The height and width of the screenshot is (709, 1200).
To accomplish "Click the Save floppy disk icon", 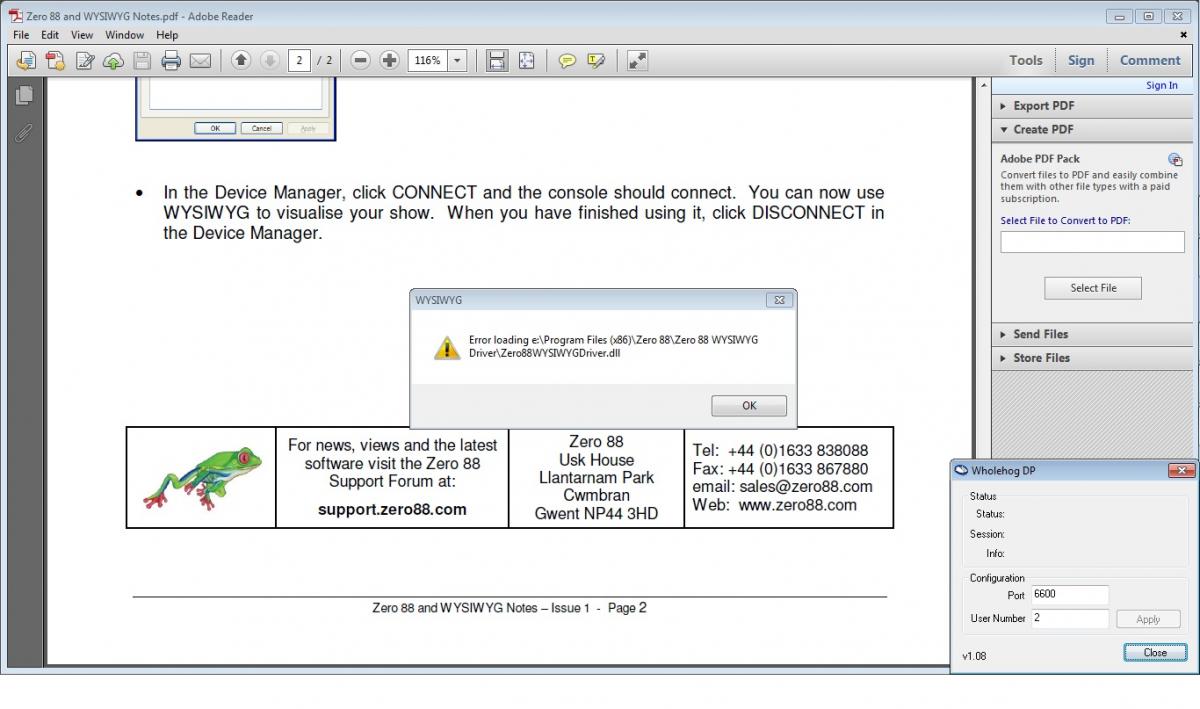I will point(142,61).
